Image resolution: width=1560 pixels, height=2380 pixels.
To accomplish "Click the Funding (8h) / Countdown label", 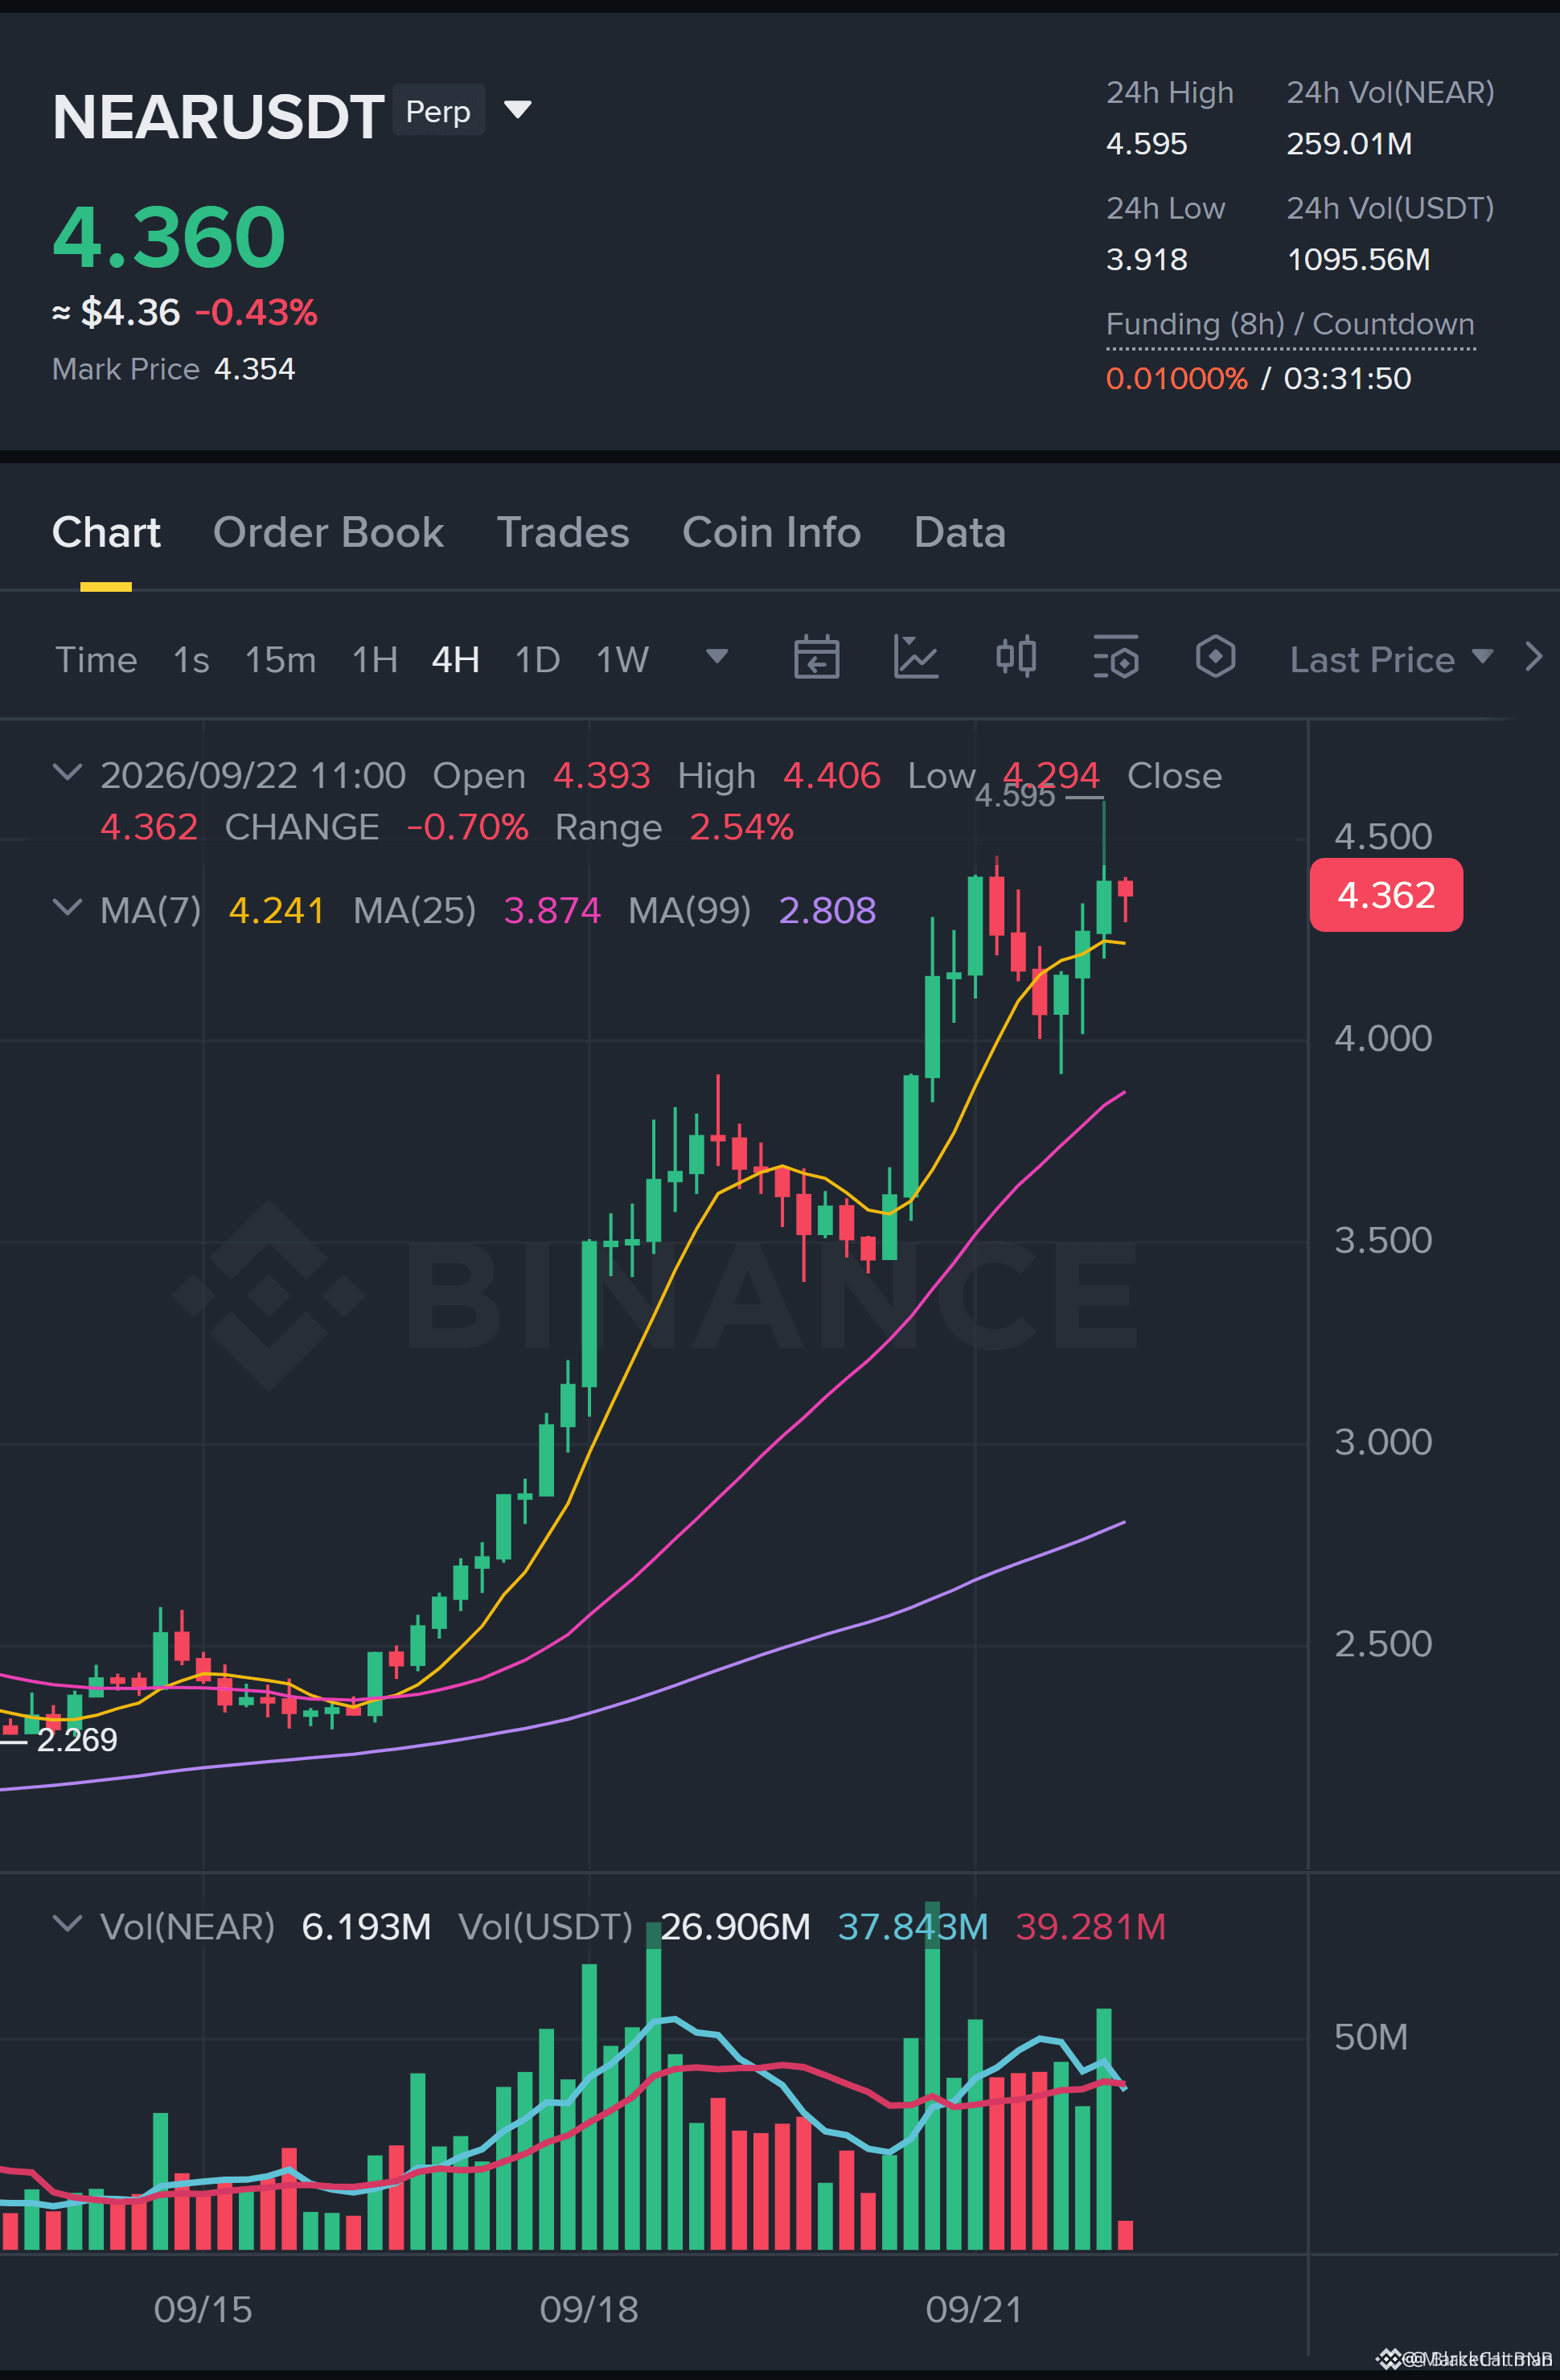I will [x=1290, y=324].
